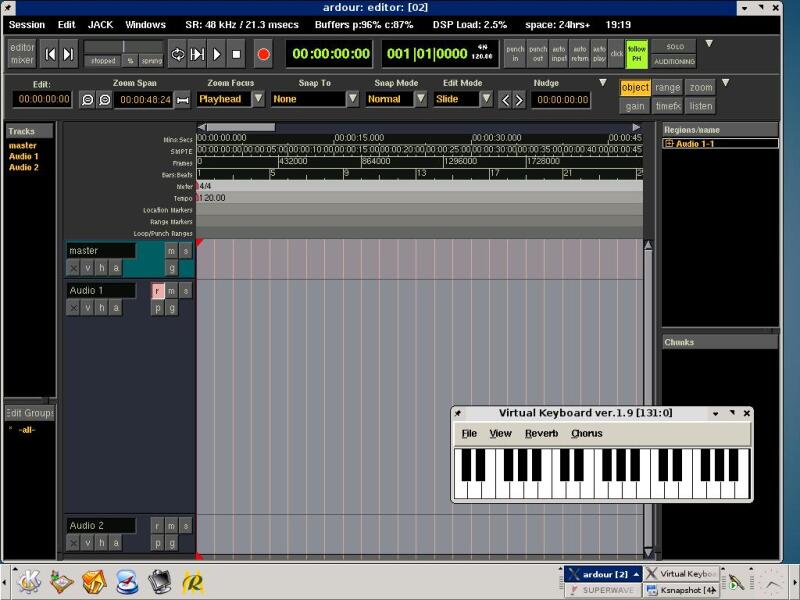Disable follow playhead (follow PH) button
The height and width of the screenshot is (600, 800).
[x=636, y=54]
